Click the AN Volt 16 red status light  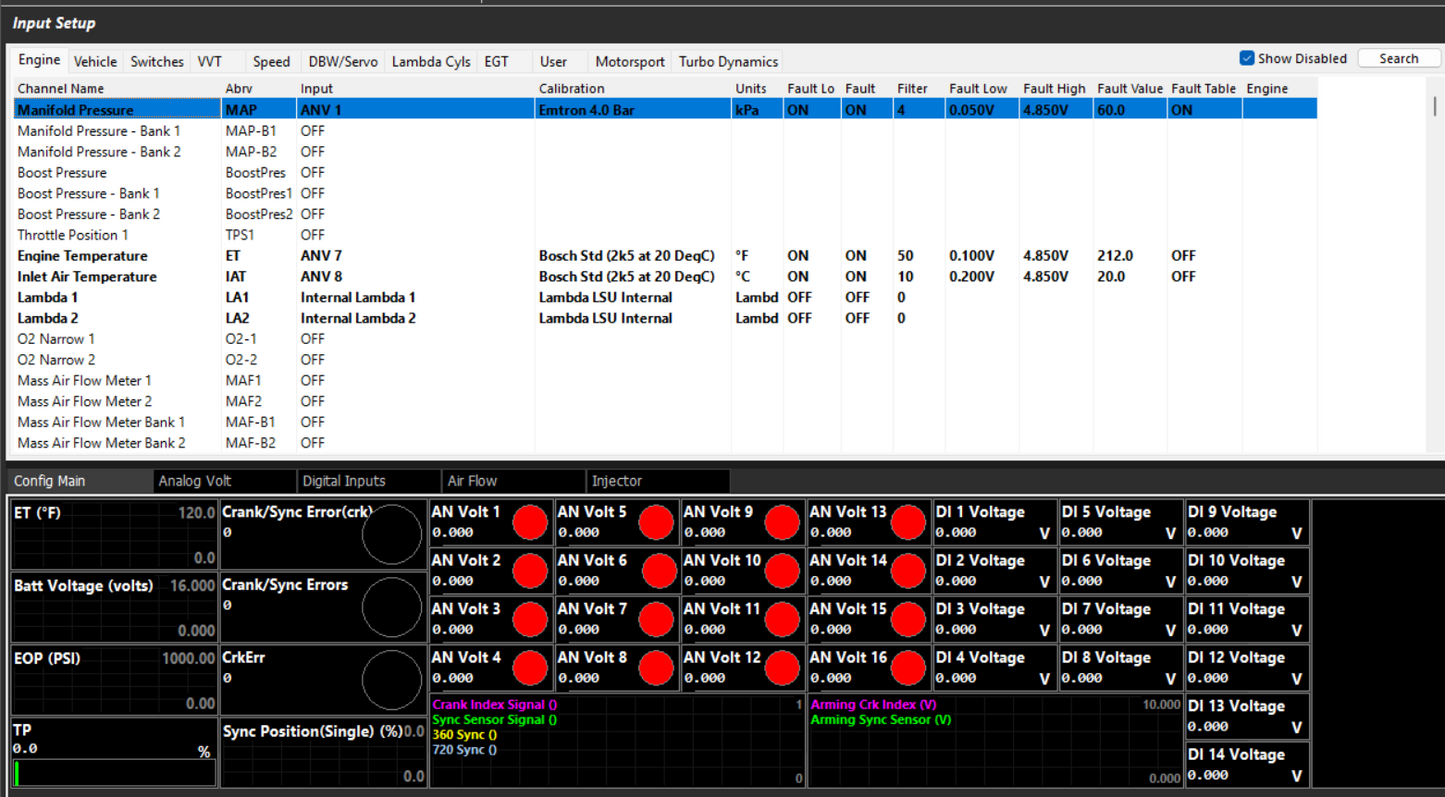point(907,668)
